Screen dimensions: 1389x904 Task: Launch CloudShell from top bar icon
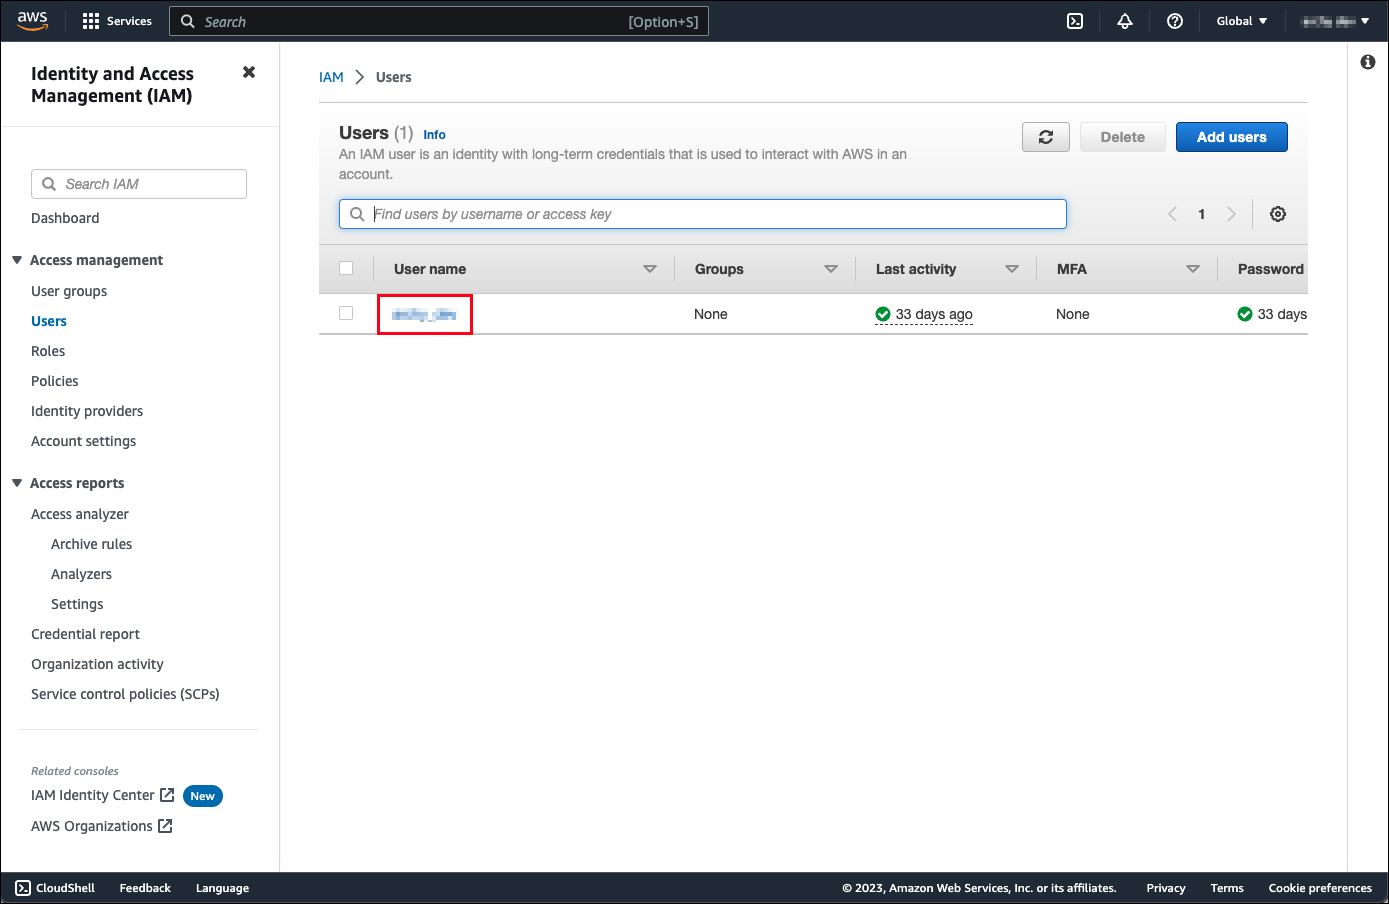click(x=1075, y=21)
